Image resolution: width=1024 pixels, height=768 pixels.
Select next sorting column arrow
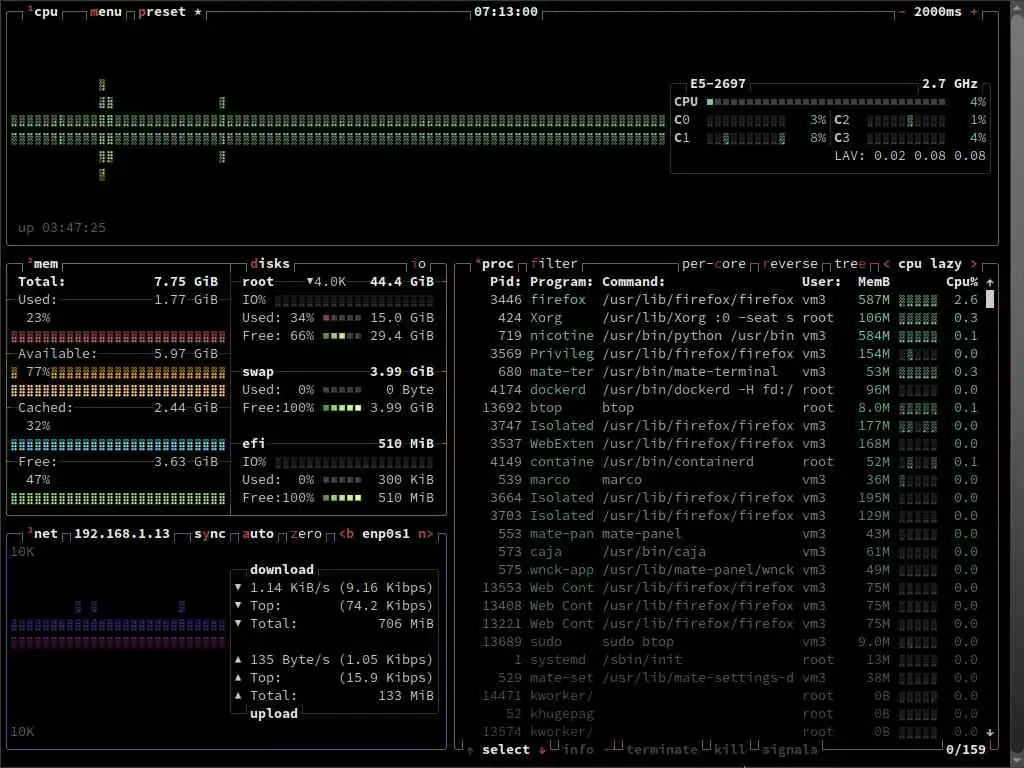point(974,264)
